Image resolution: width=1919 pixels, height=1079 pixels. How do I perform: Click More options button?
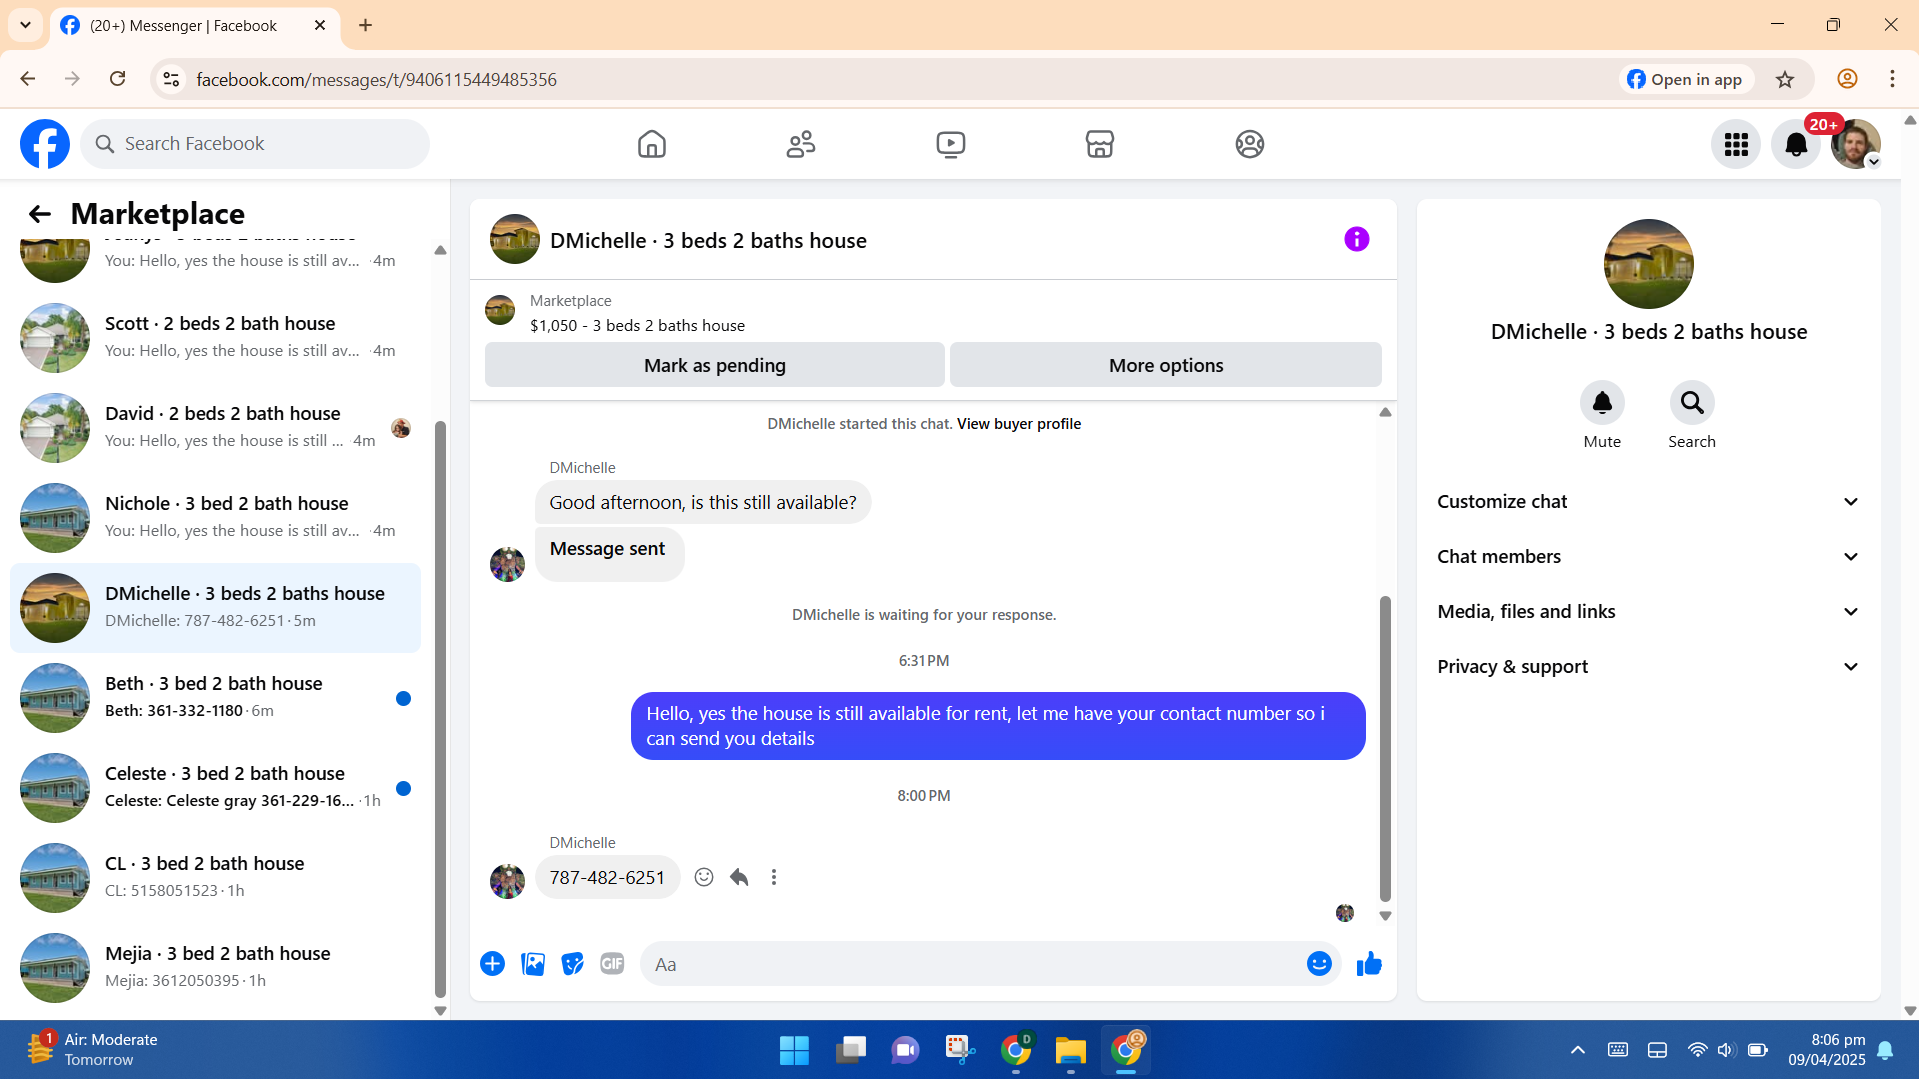point(1166,365)
